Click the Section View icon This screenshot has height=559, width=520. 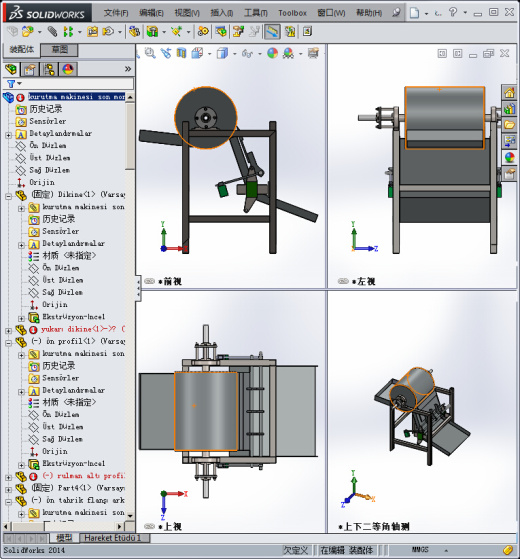181,53
